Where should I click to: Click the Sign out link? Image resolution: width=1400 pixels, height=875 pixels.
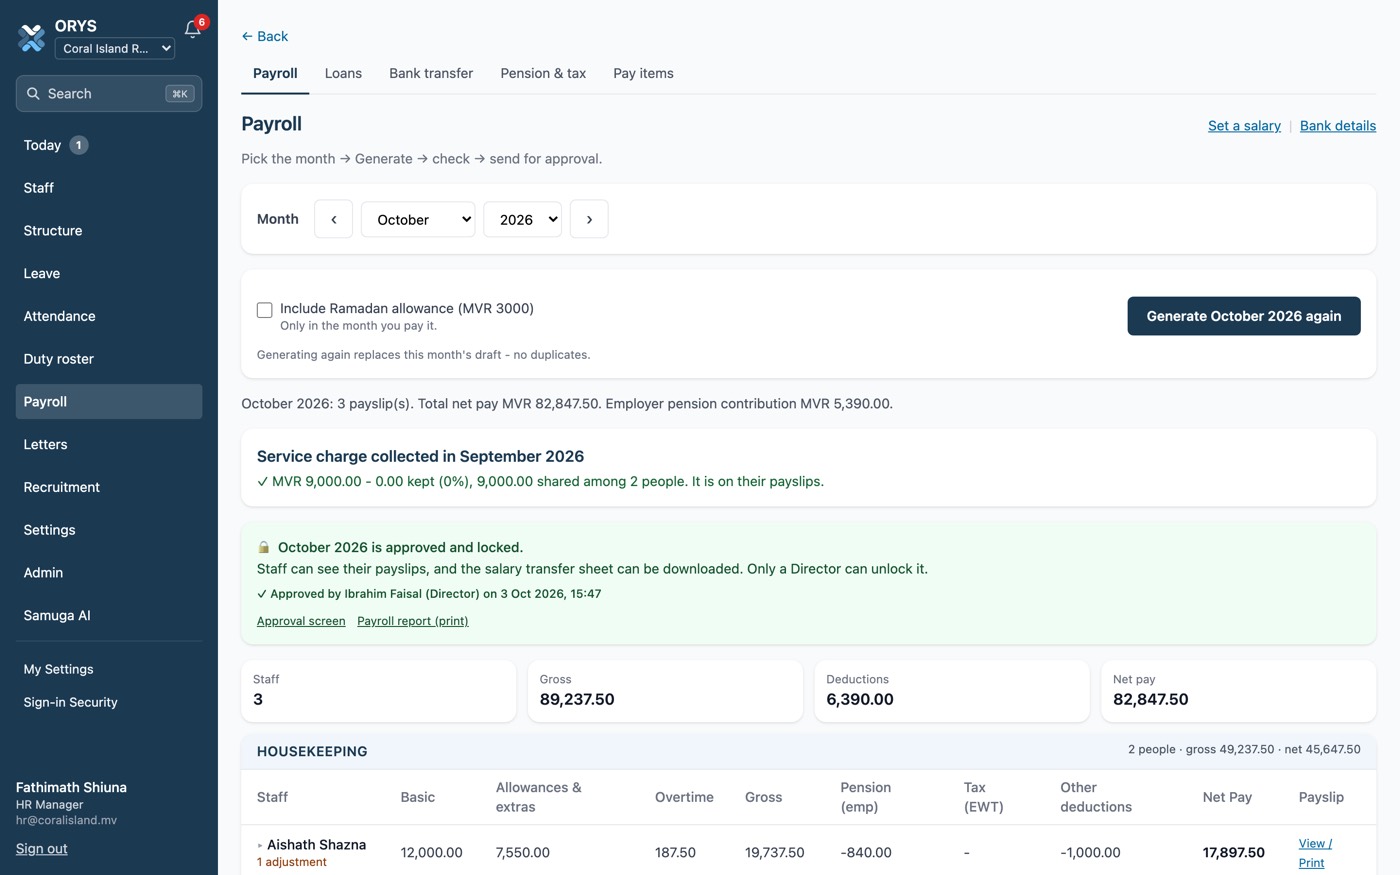(x=42, y=849)
